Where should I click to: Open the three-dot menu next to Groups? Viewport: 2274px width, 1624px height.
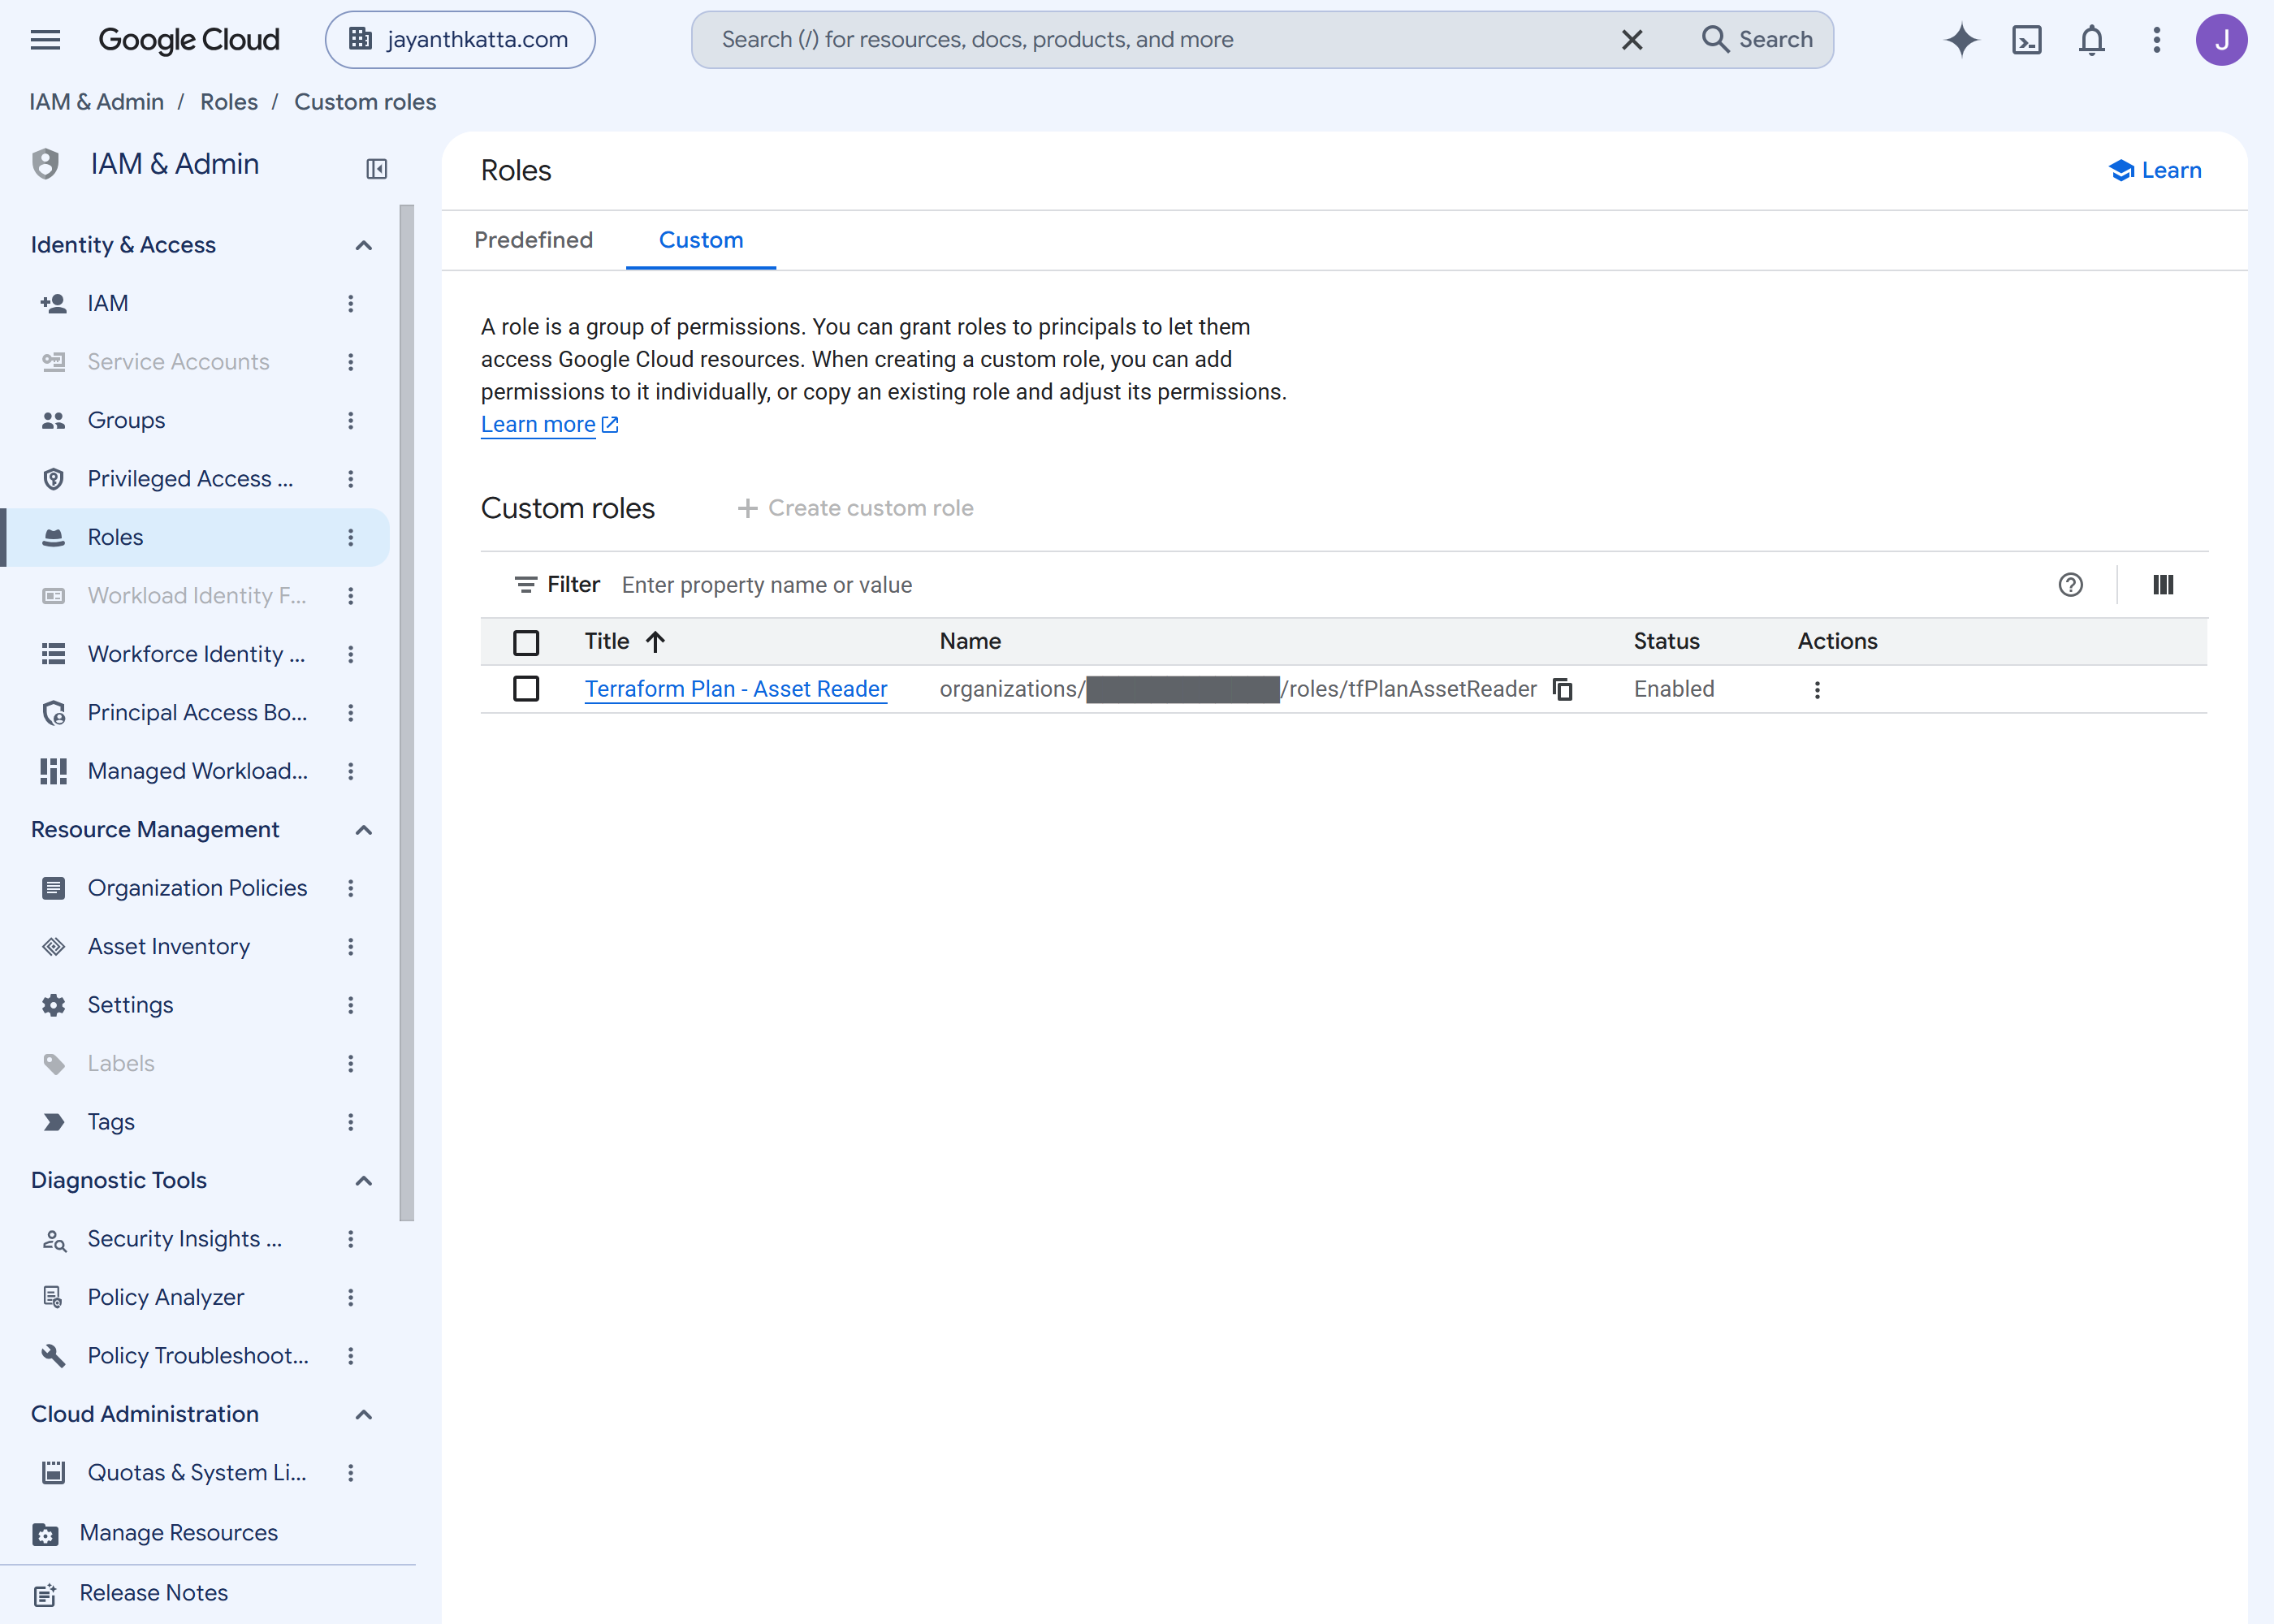coord(350,420)
